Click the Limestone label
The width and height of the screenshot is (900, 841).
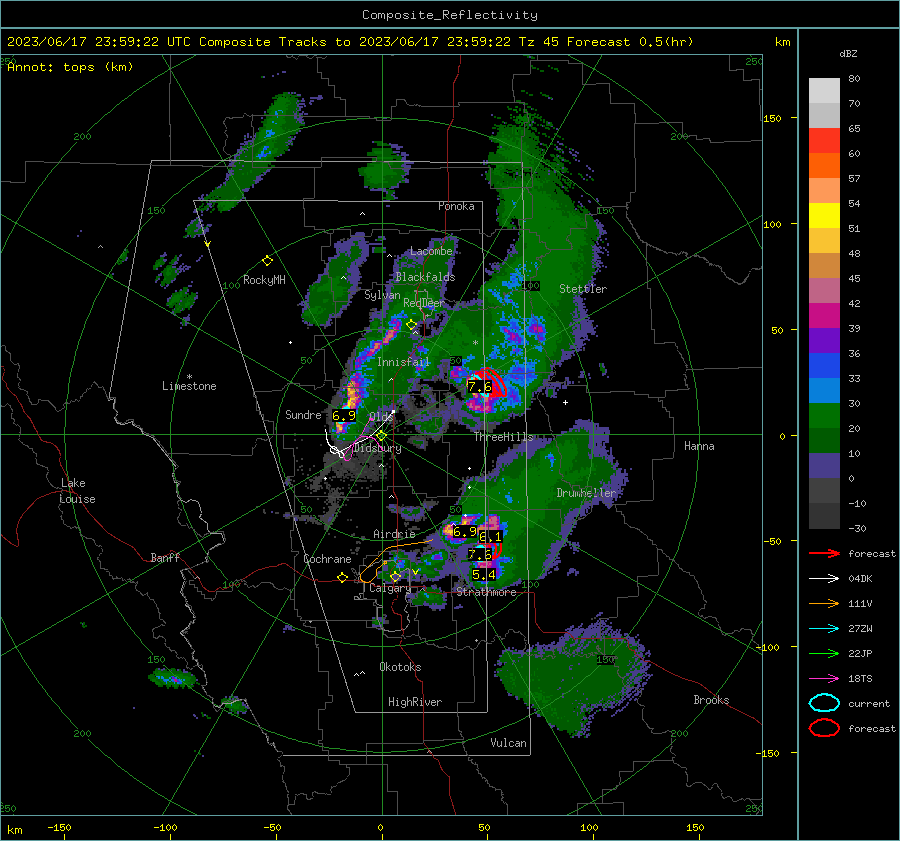coord(189,386)
